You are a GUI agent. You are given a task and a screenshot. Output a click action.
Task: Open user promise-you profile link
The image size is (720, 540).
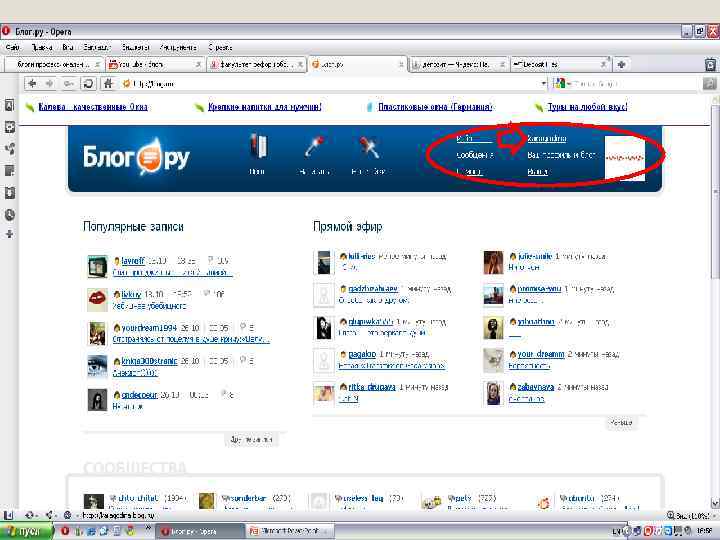click(539, 288)
